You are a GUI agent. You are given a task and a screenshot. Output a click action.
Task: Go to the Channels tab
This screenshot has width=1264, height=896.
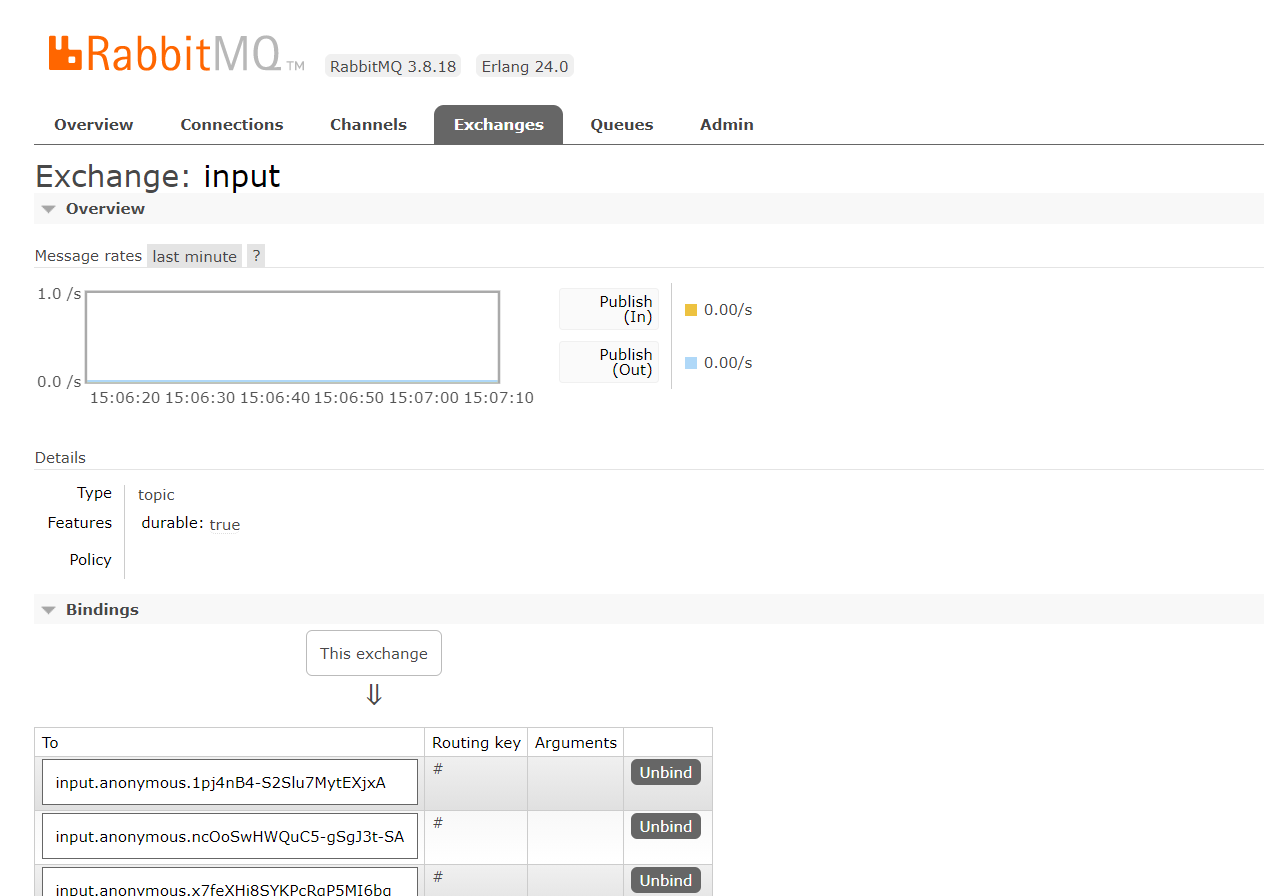(x=368, y=125)
